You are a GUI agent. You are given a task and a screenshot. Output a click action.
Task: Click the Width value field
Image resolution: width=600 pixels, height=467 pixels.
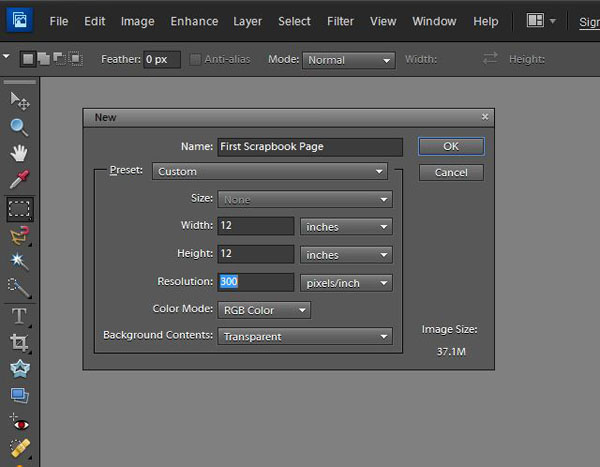tap(256, 226)
